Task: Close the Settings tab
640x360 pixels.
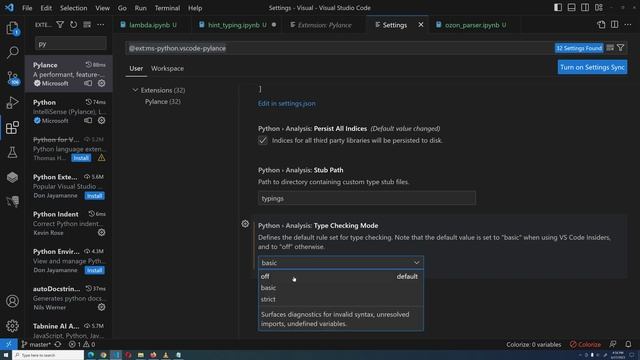Action: click(421, 25)
